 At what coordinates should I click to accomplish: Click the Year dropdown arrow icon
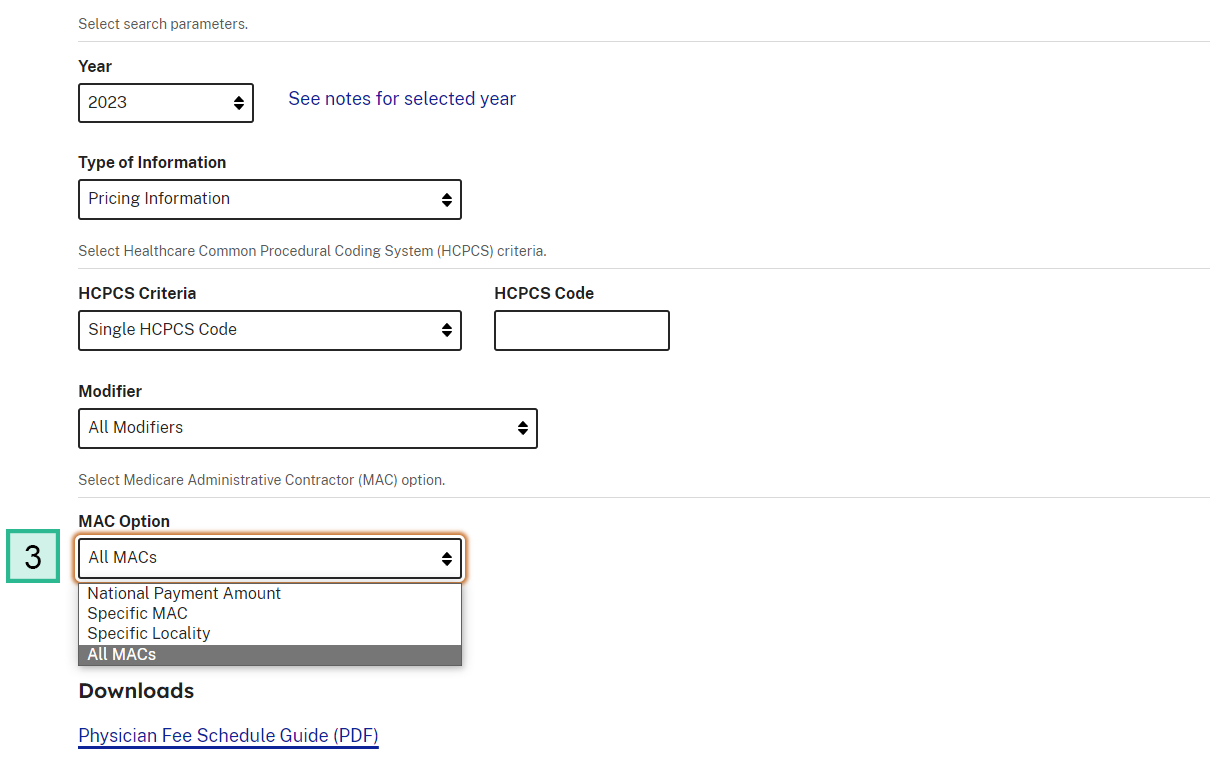tap(238, 102)
